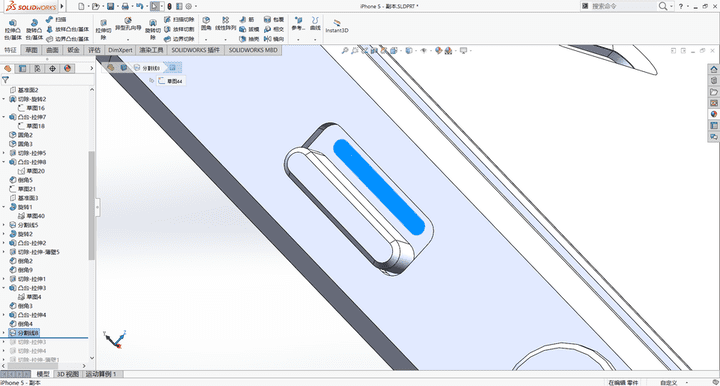The height and width of the screenshot is (386, 720).
Task: Click the 边界凸台/基体 boundary boss tool
Action: click(68, 39)
